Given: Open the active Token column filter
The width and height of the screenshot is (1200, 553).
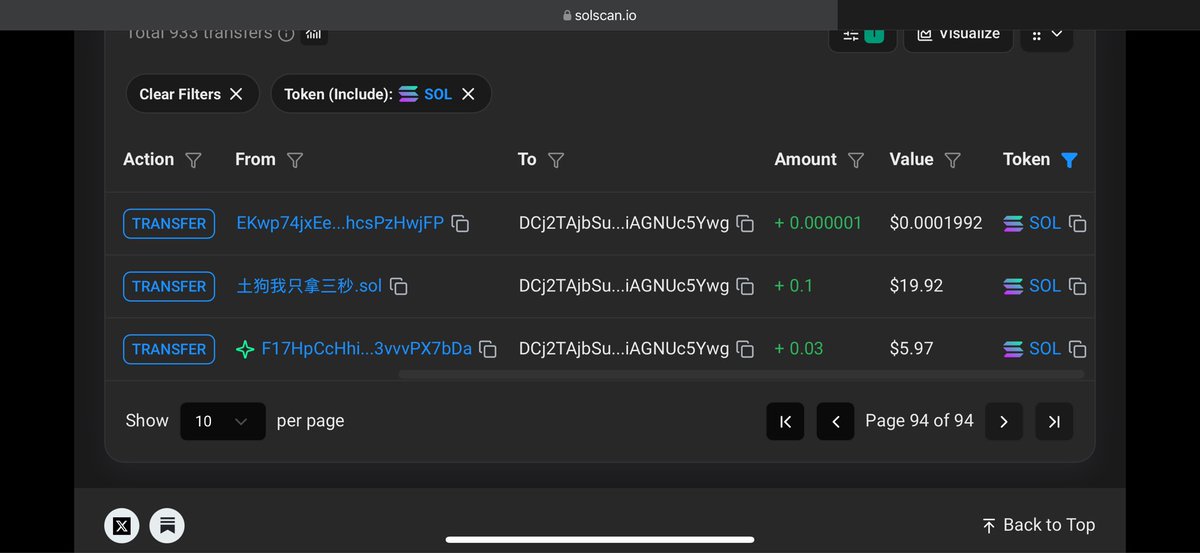Looking at the screenshot, I should click(x=1069, y=160).
